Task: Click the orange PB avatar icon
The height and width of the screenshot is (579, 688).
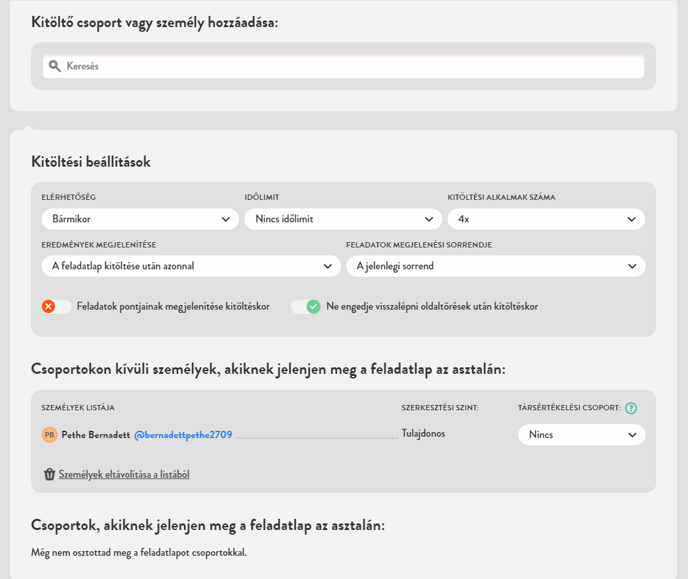Action: pyautogui.click(x=49, y=435)
